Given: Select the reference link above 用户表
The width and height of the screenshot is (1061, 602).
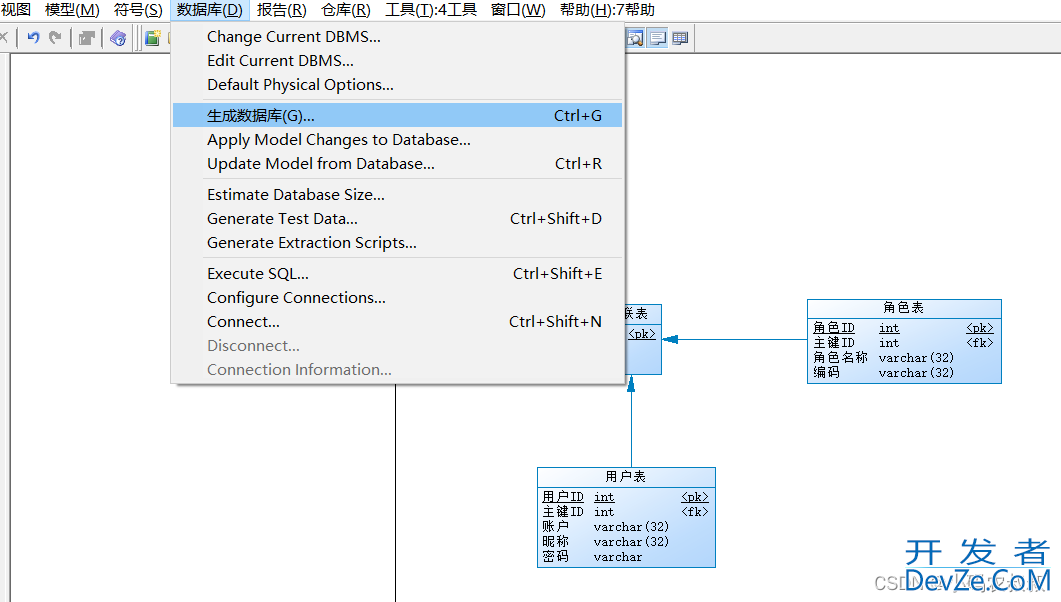Looking at the screenshot, I should coord(631,421).
